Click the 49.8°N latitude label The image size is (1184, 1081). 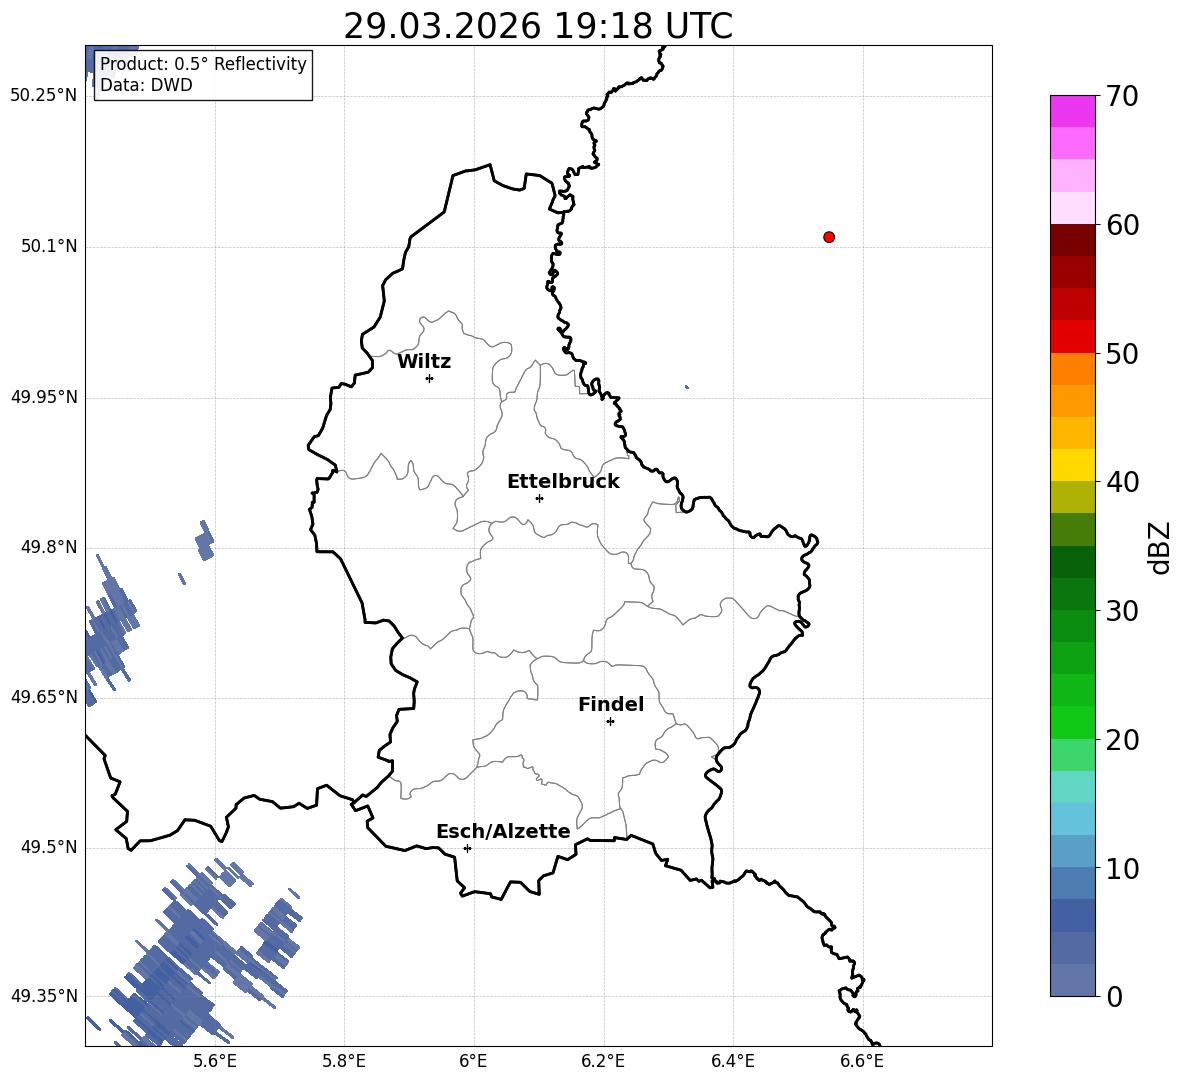[x=49, y=547]
